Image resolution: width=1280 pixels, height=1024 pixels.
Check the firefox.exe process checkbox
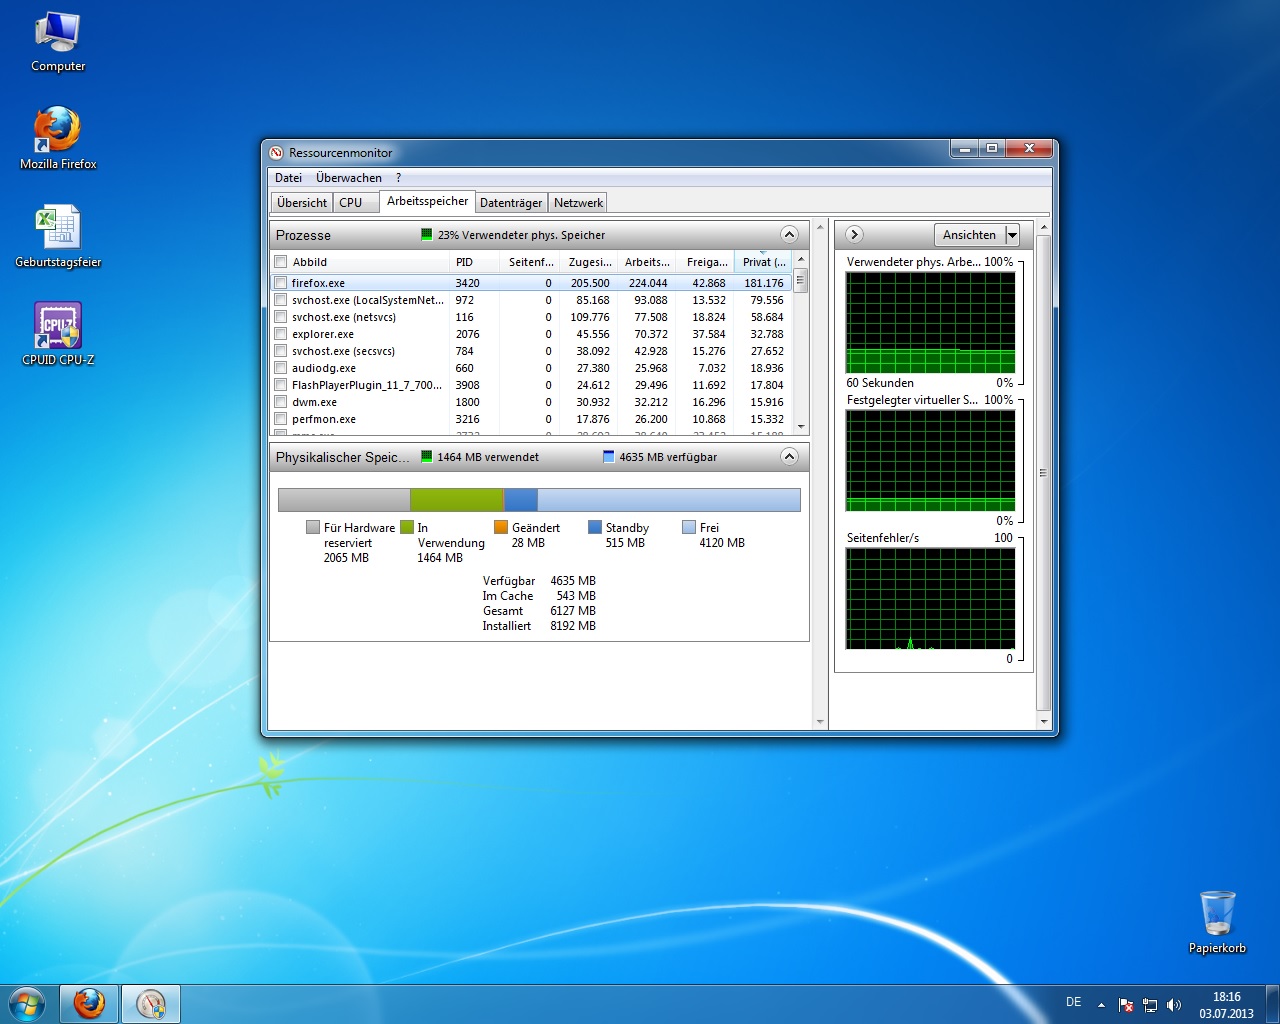[x=281, y=283]
